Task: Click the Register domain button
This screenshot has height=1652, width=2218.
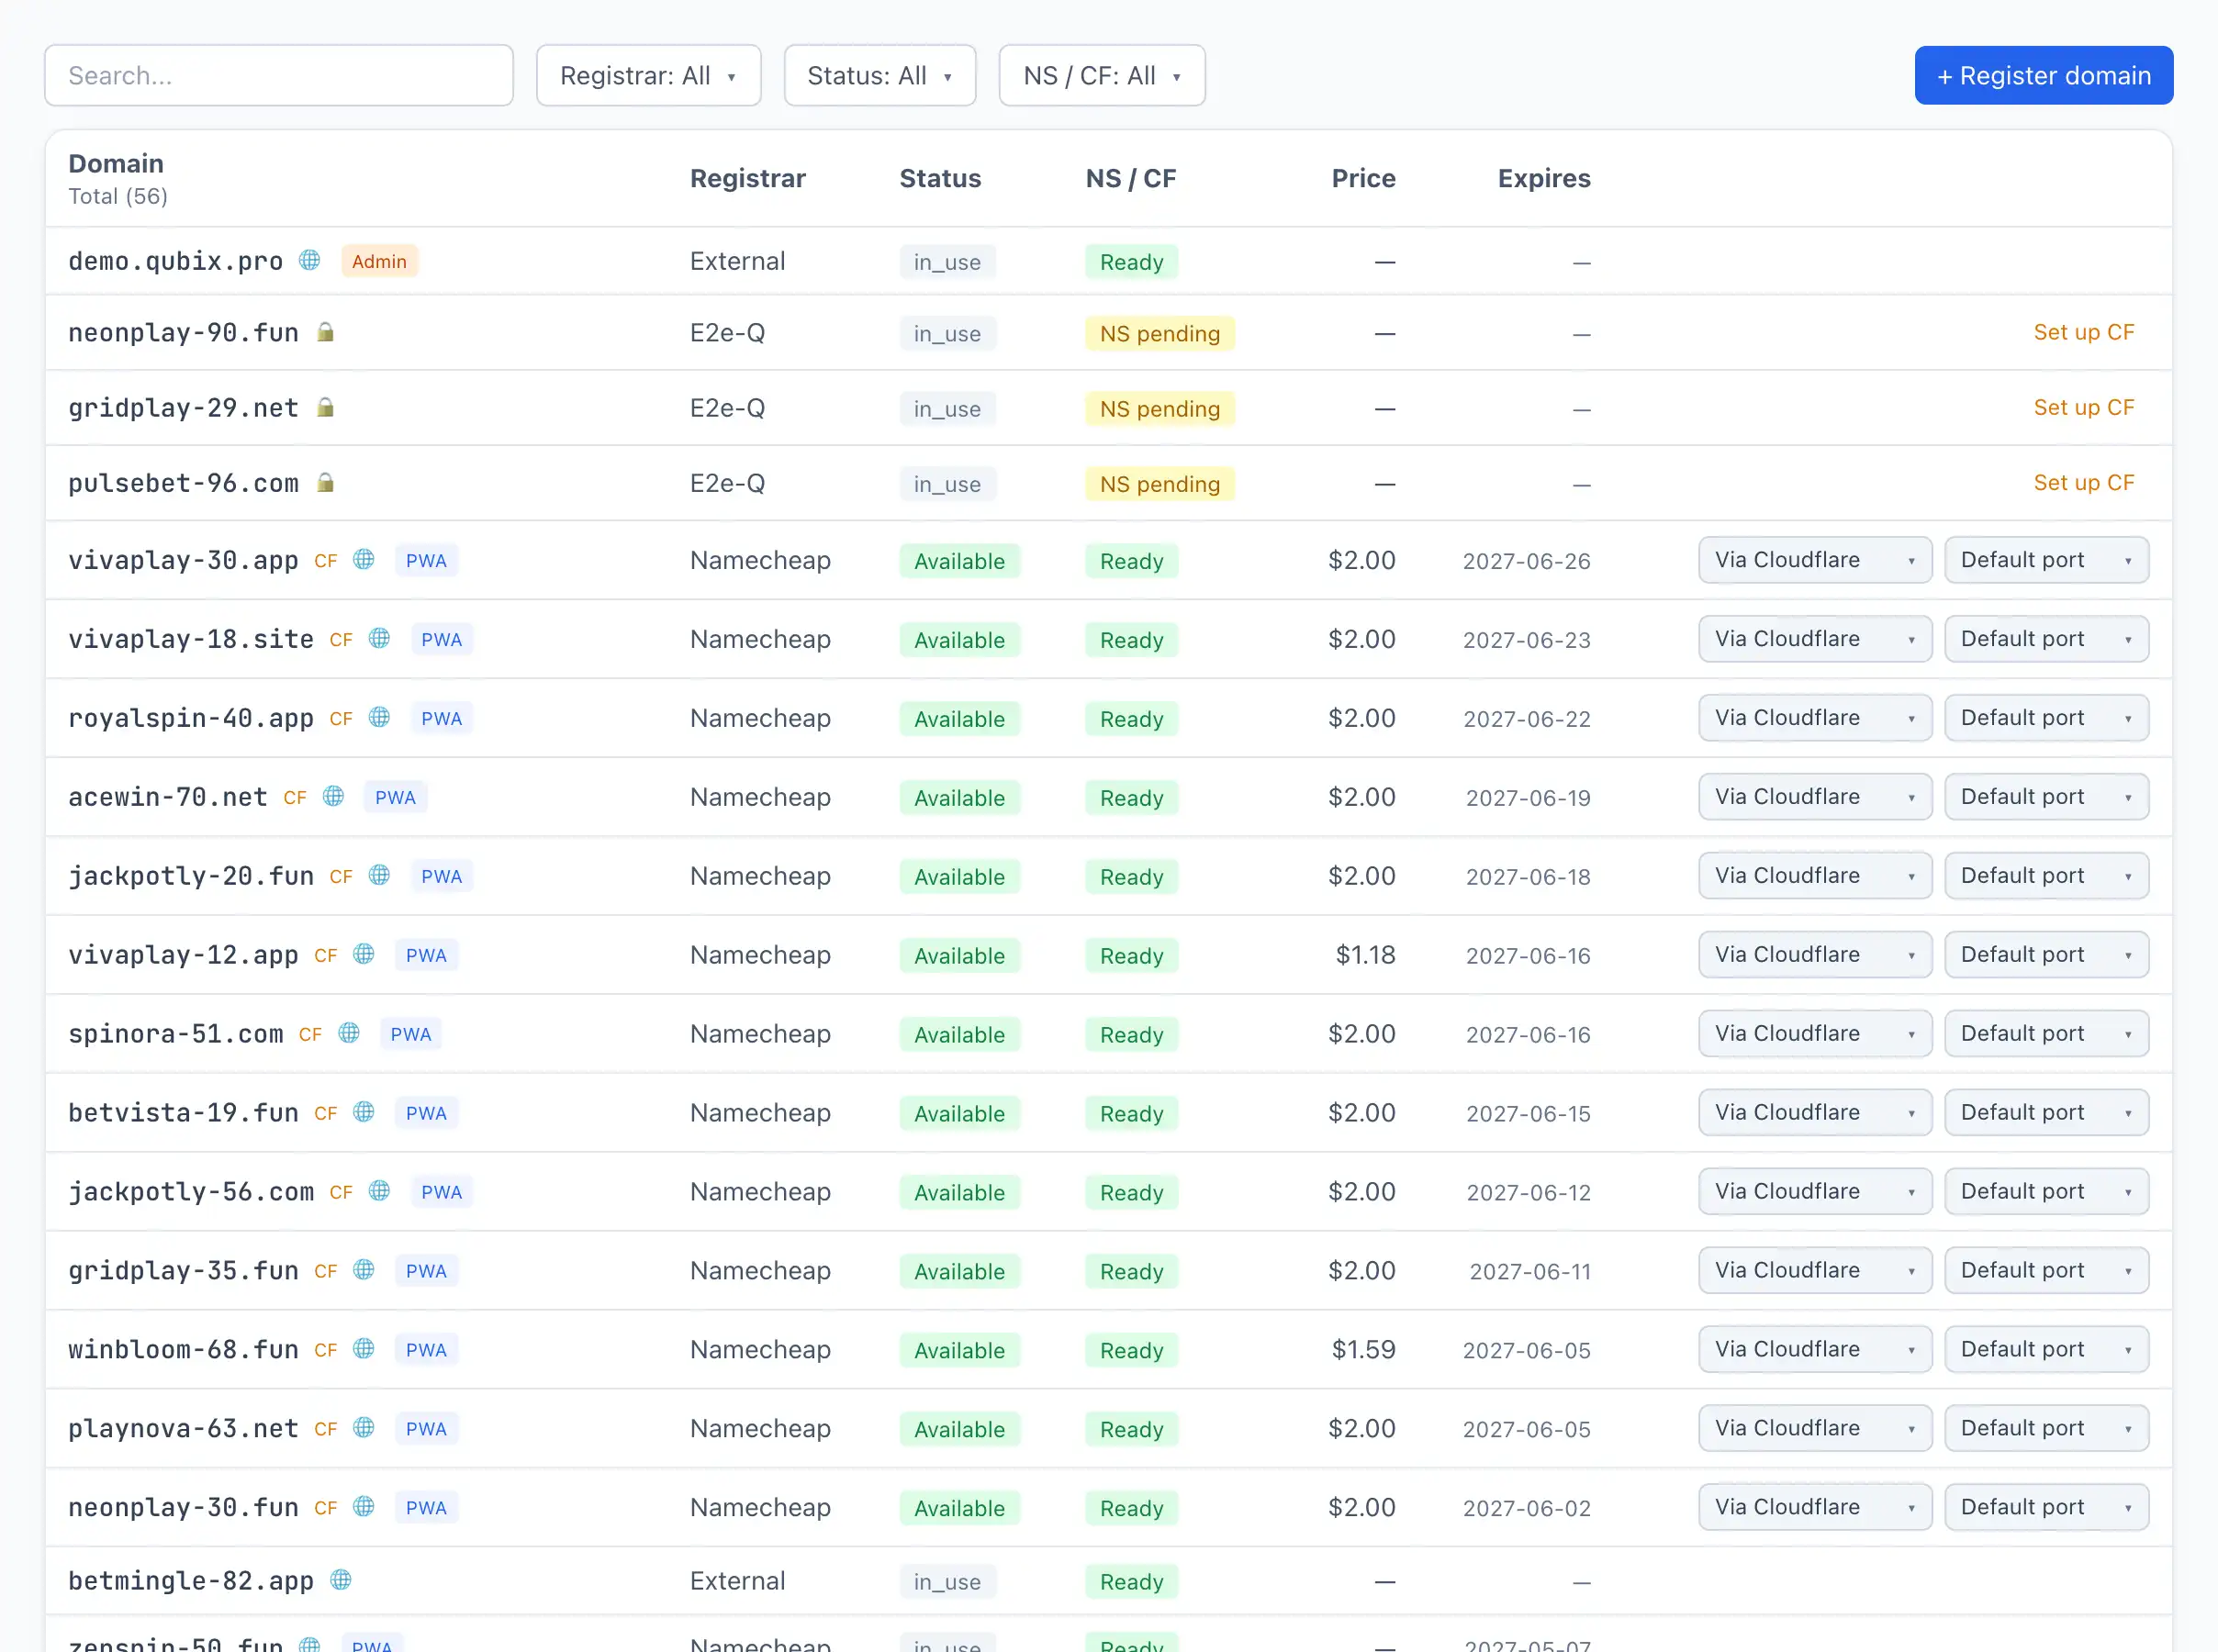Action: coord(2043,75)
